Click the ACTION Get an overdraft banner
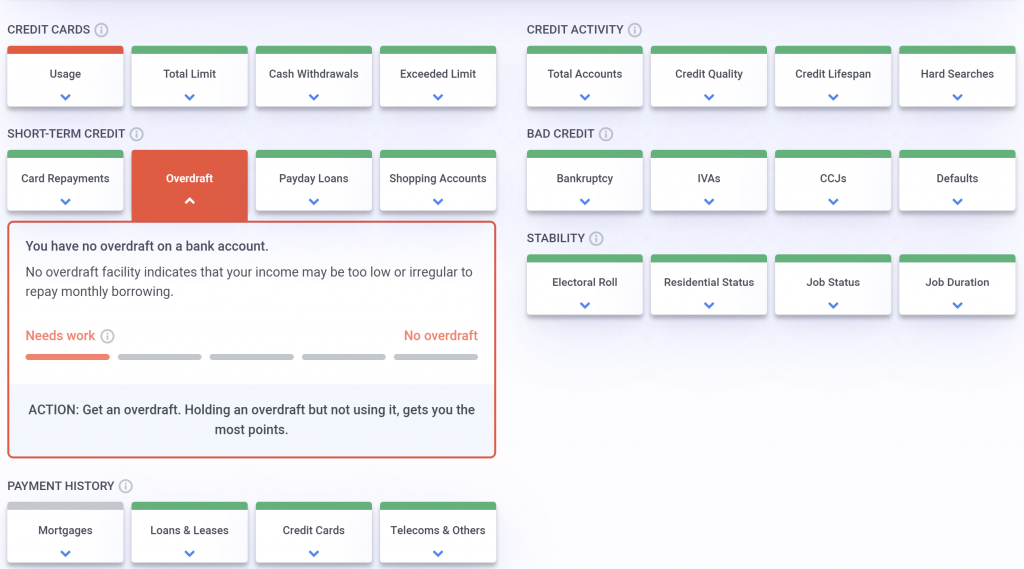This screenshot has height=569, width=1024. coord(251,419)
